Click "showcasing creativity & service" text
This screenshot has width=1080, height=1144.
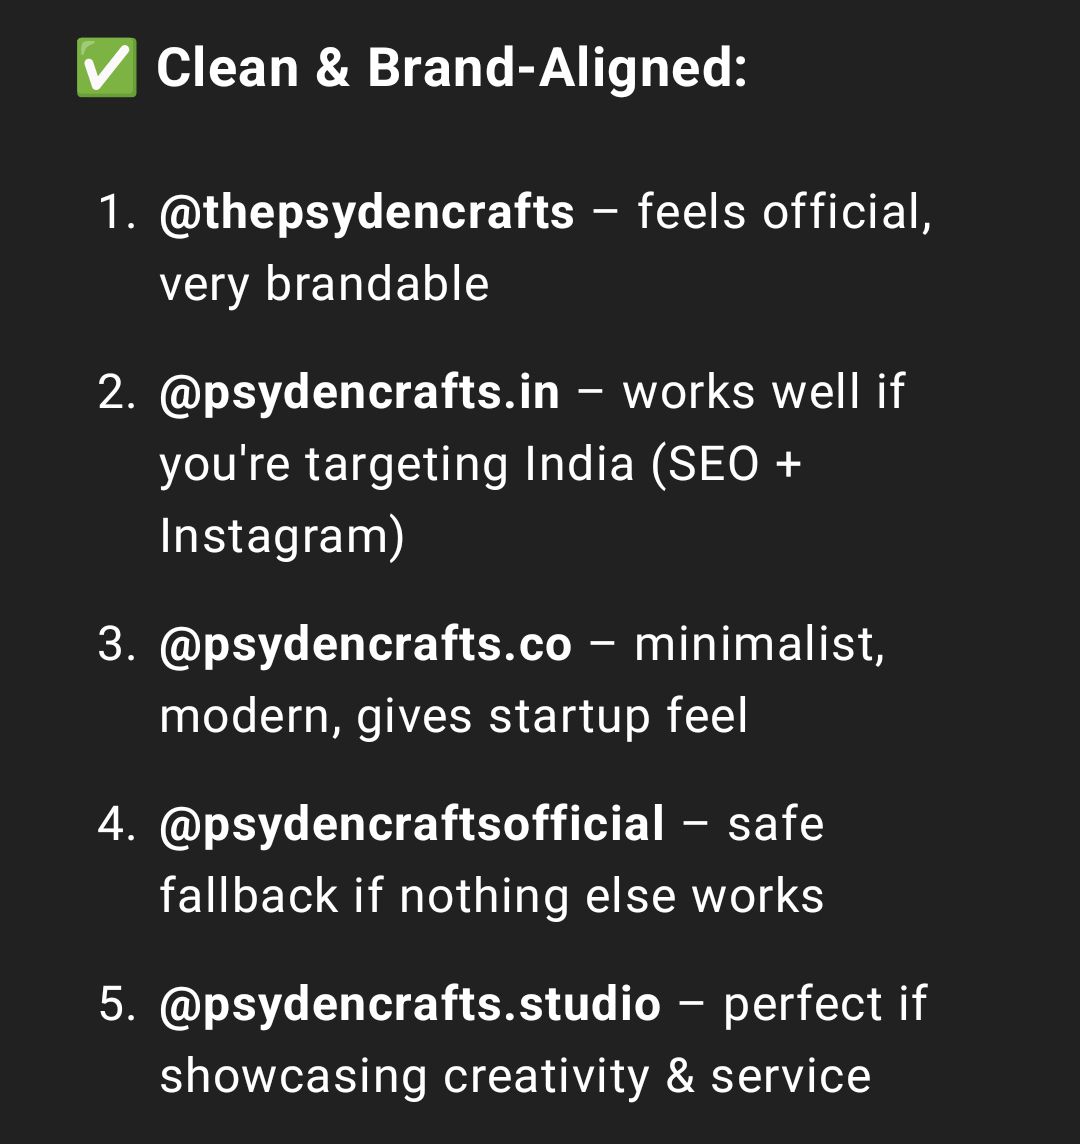coord(515,1076)
